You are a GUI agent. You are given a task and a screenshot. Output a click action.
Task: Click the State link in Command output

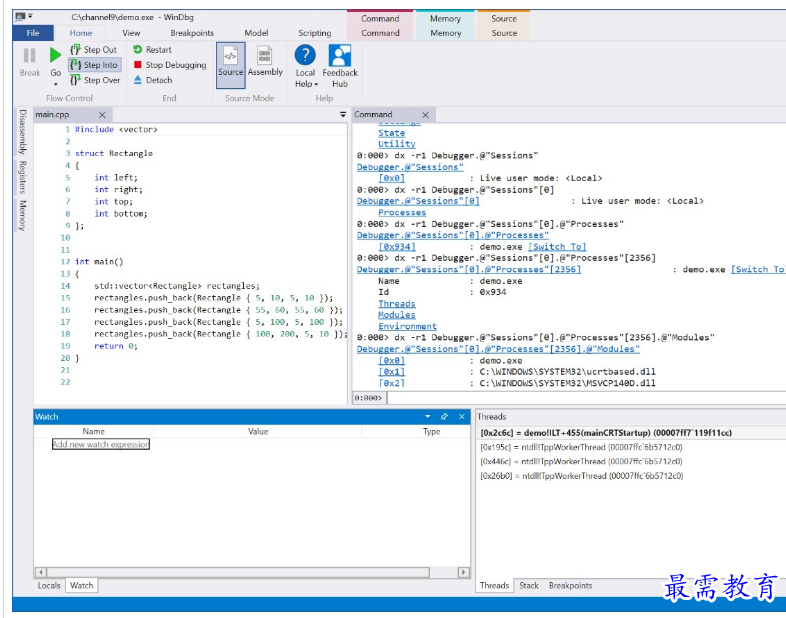[x=391, y=133]
